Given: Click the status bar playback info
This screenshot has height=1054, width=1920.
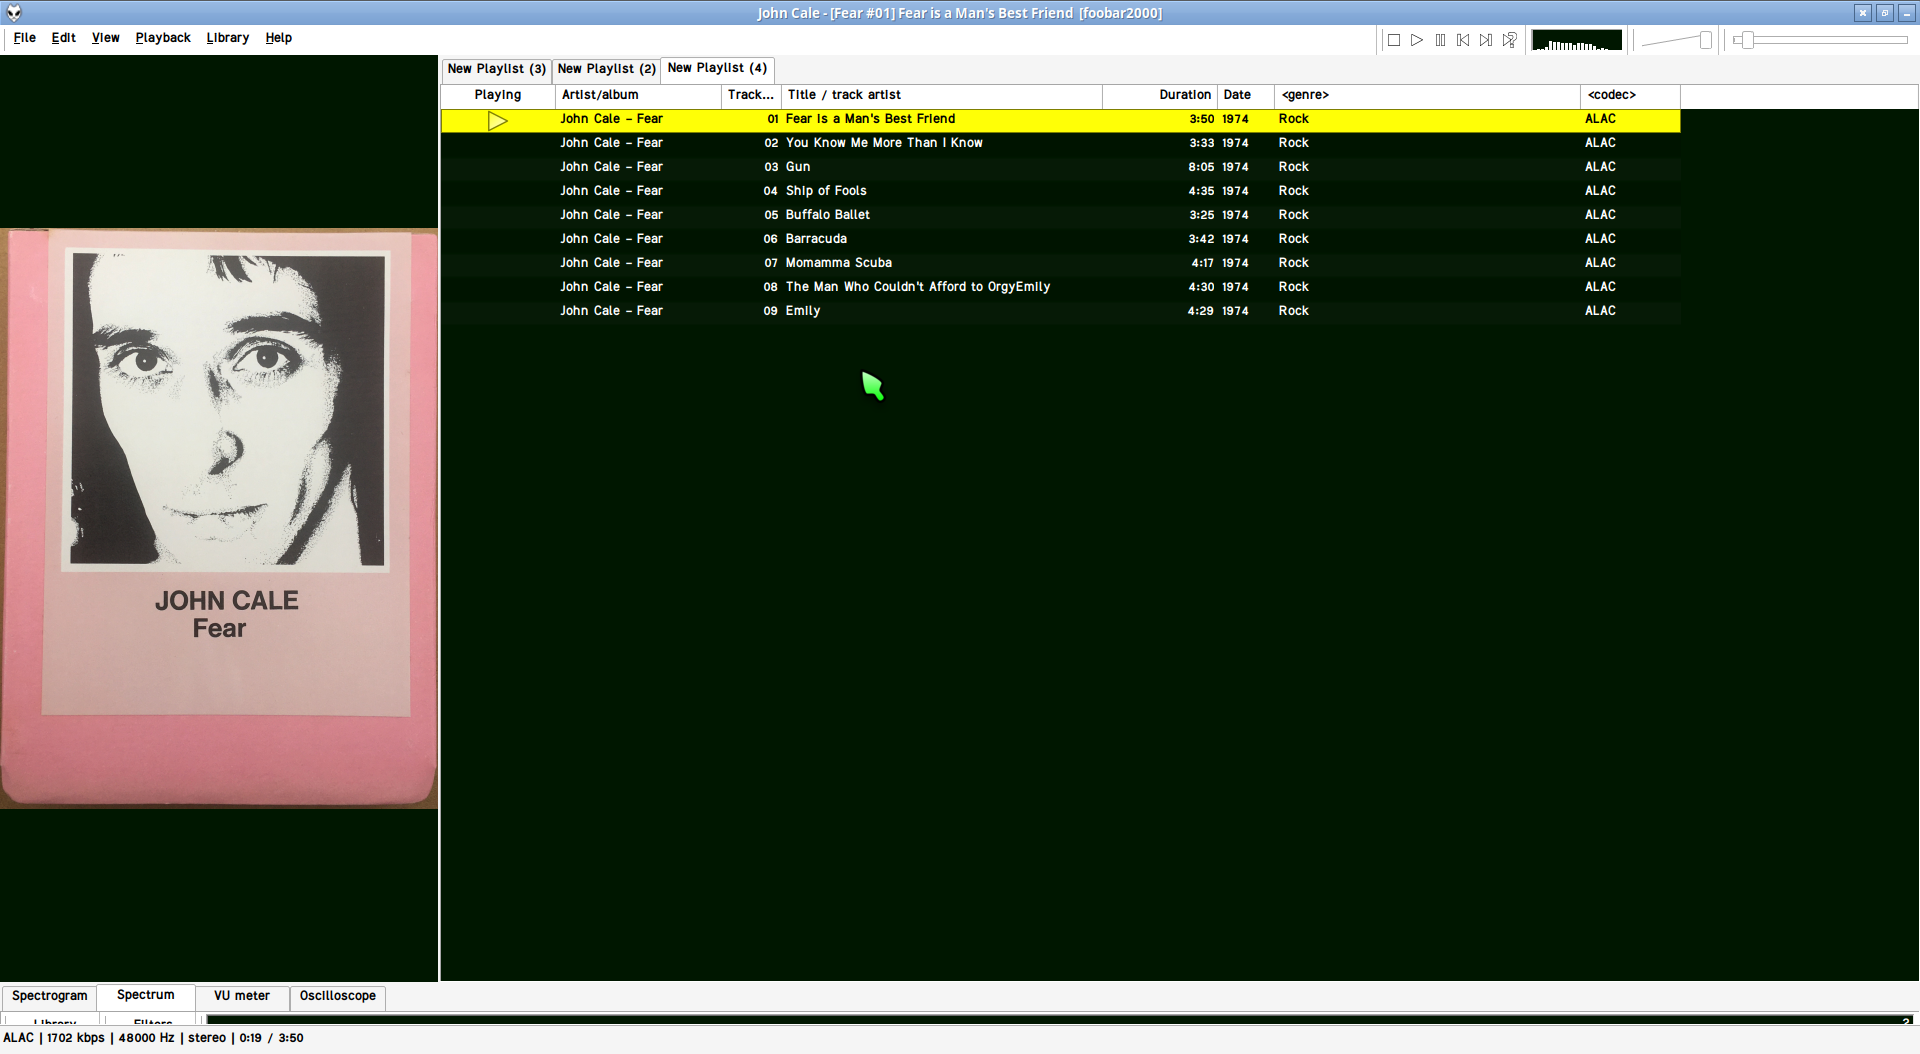Looking at the screenshot, I should tap(153, 1038).
